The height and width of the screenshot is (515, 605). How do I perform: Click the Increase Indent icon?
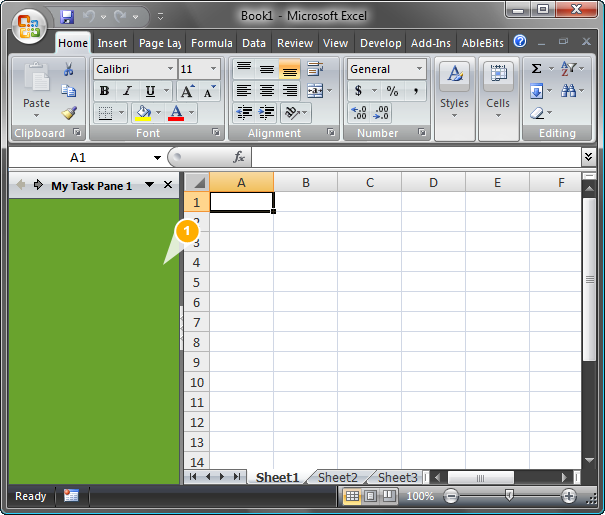click(267, 113)
